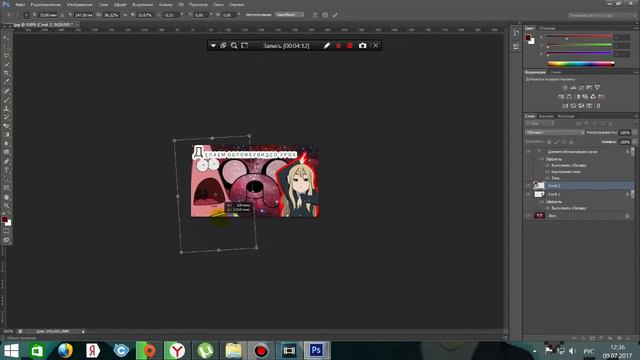Open the History panel icon in the dock
Screen dimensions: 640x360
(x=516, y=33)
